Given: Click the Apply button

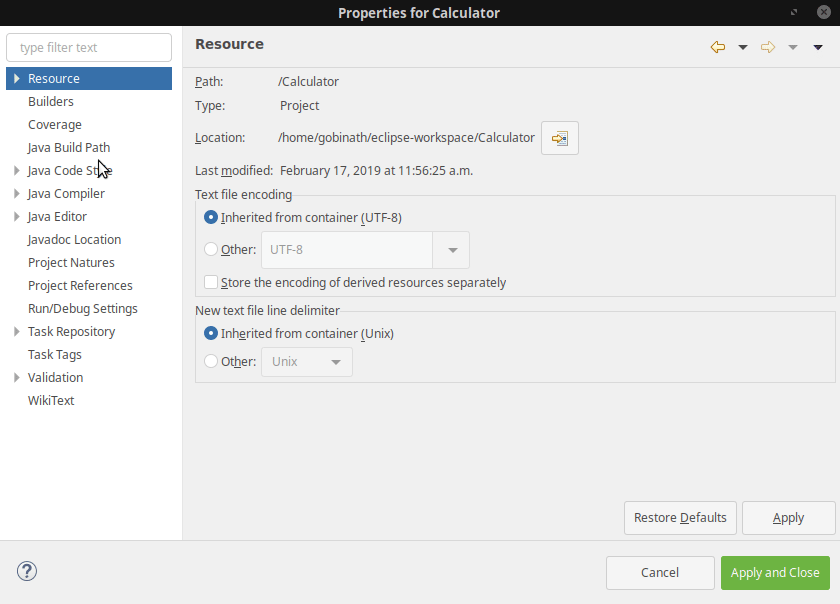Looking at the screenshot, I should pos(788,517).
